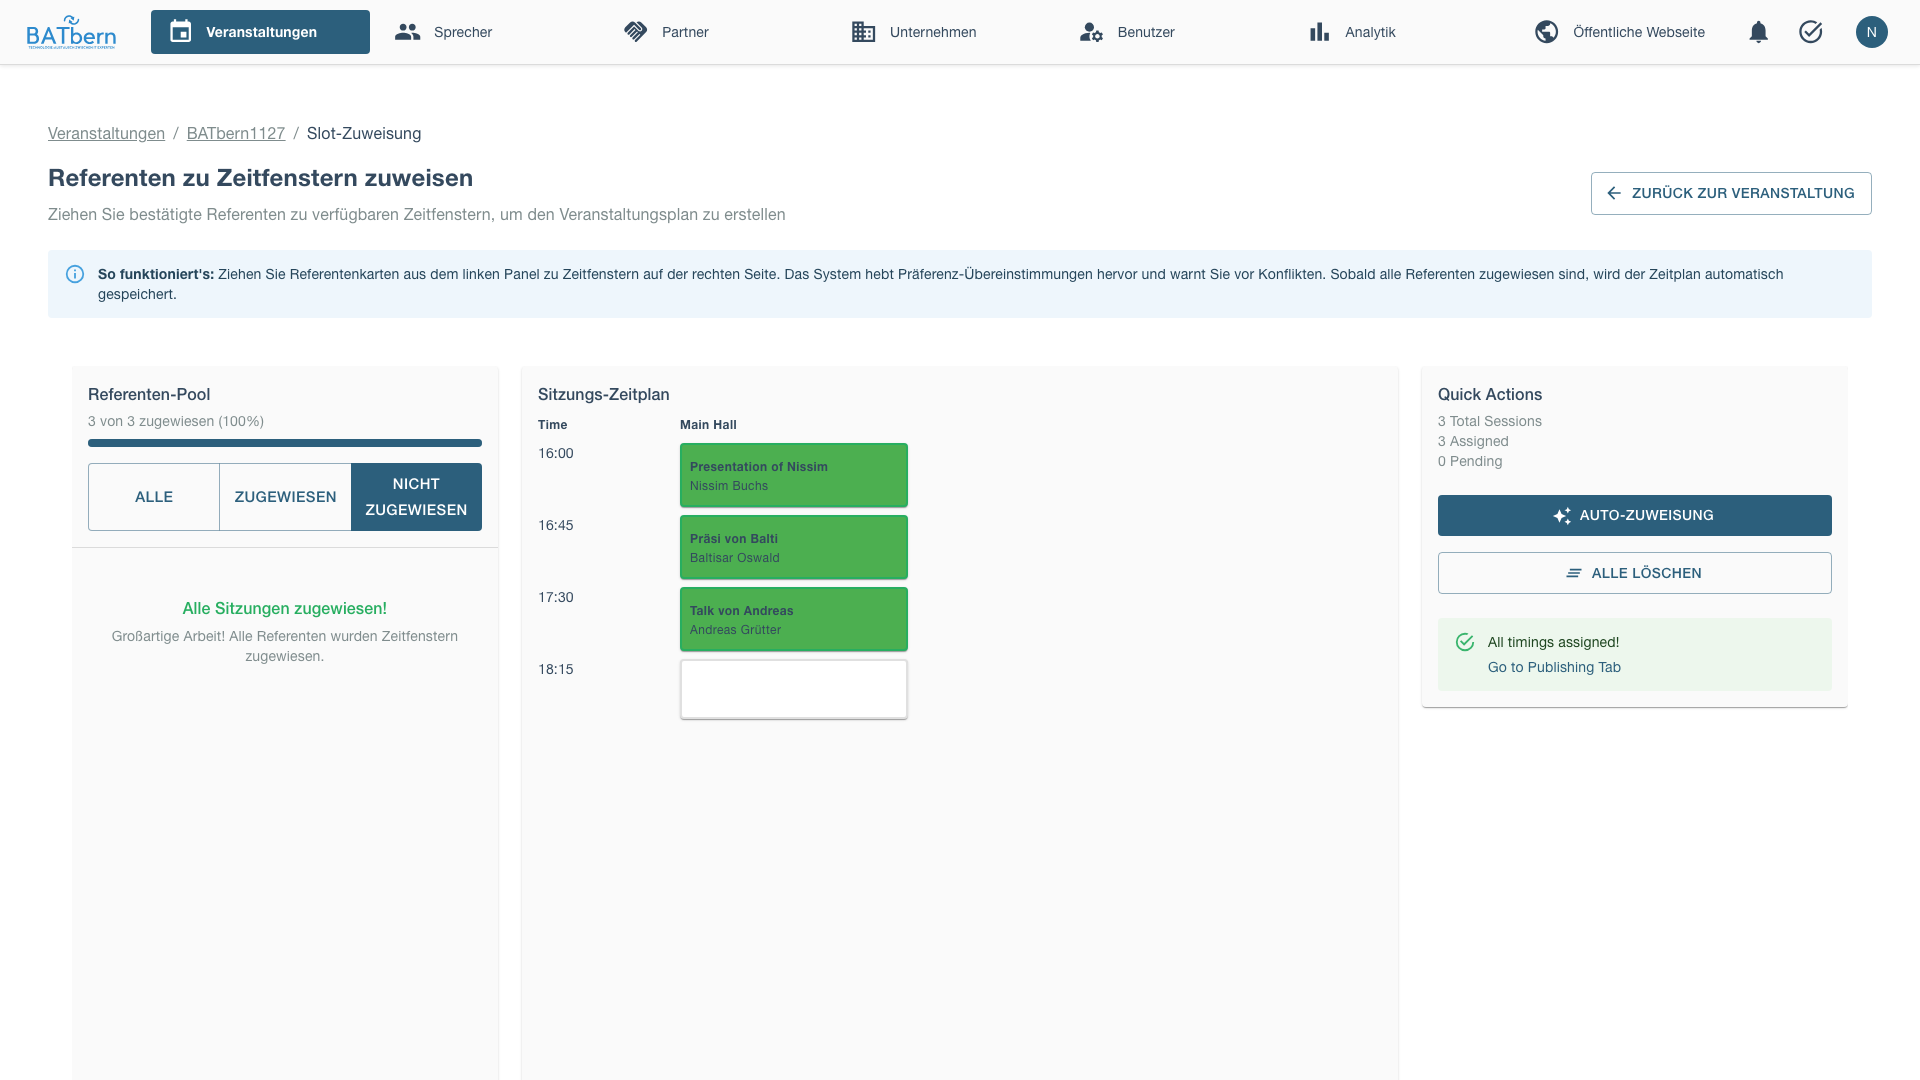Click the BATbern1127 breadcrumb link
This screenshot has width=1920, height=1080.
click(x=236, y=133)
